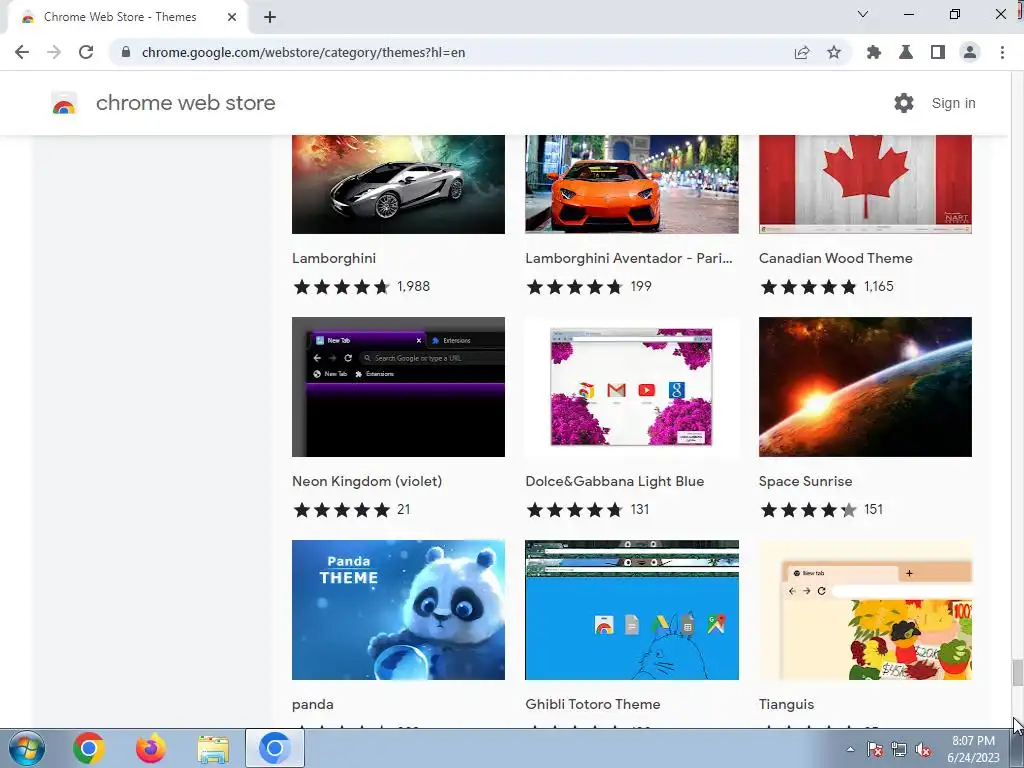This screenshot has width=1024, height=768.
Task: Click the star rating of Neon Kingdom
Action: (x=342, y=510)
